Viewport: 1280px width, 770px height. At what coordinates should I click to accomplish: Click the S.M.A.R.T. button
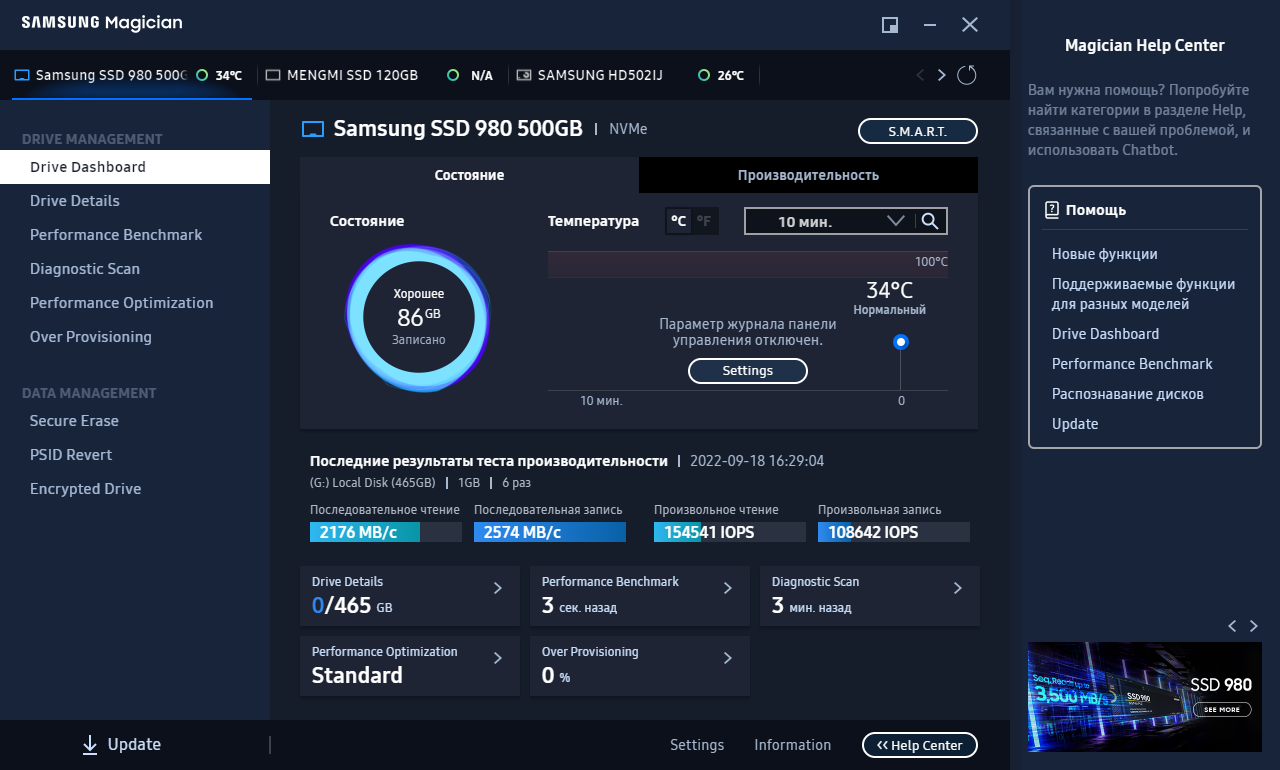918,131
